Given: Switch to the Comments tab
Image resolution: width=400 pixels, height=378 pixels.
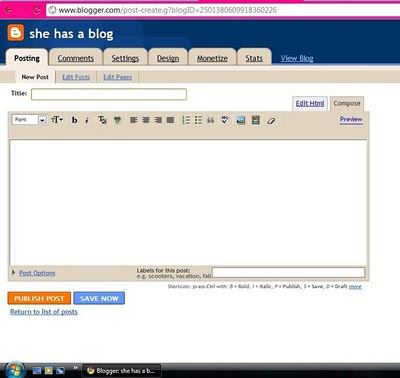Looking at the screenshot, I should click(x=76, y=58).
